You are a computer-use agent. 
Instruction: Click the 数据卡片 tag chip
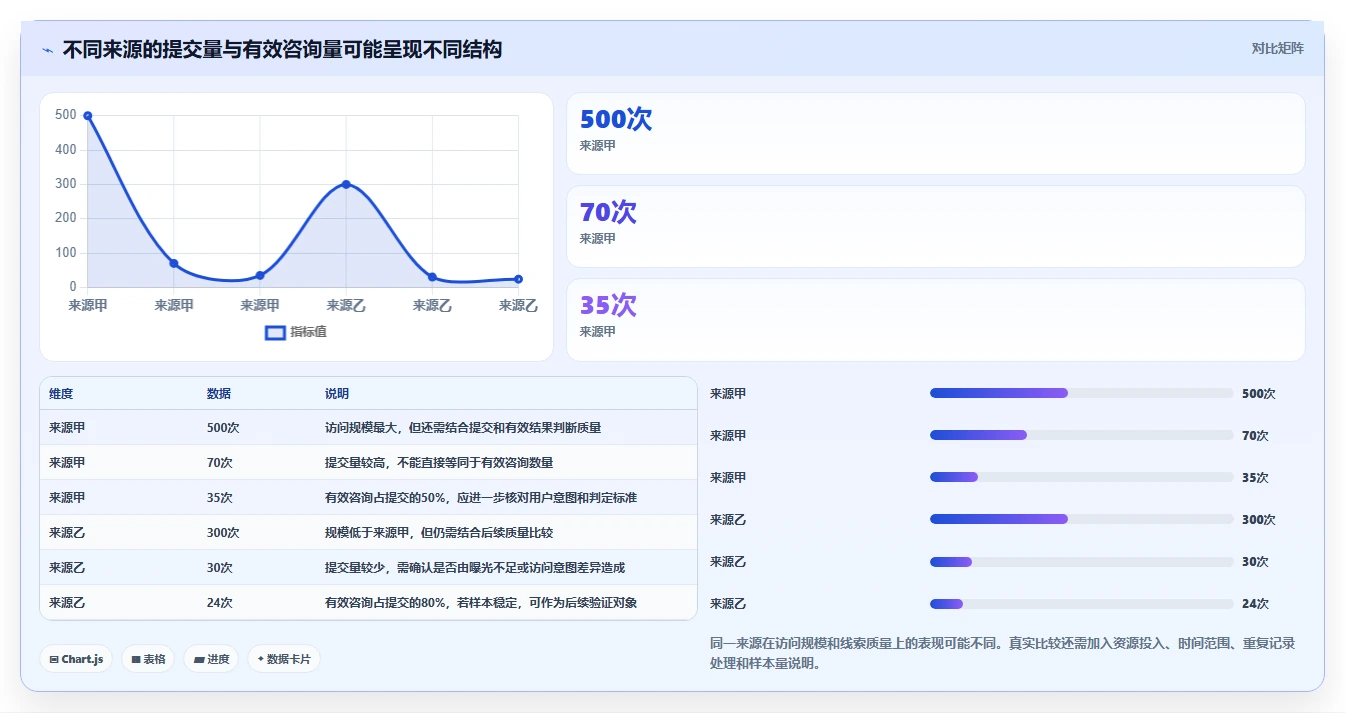[284, 659]
